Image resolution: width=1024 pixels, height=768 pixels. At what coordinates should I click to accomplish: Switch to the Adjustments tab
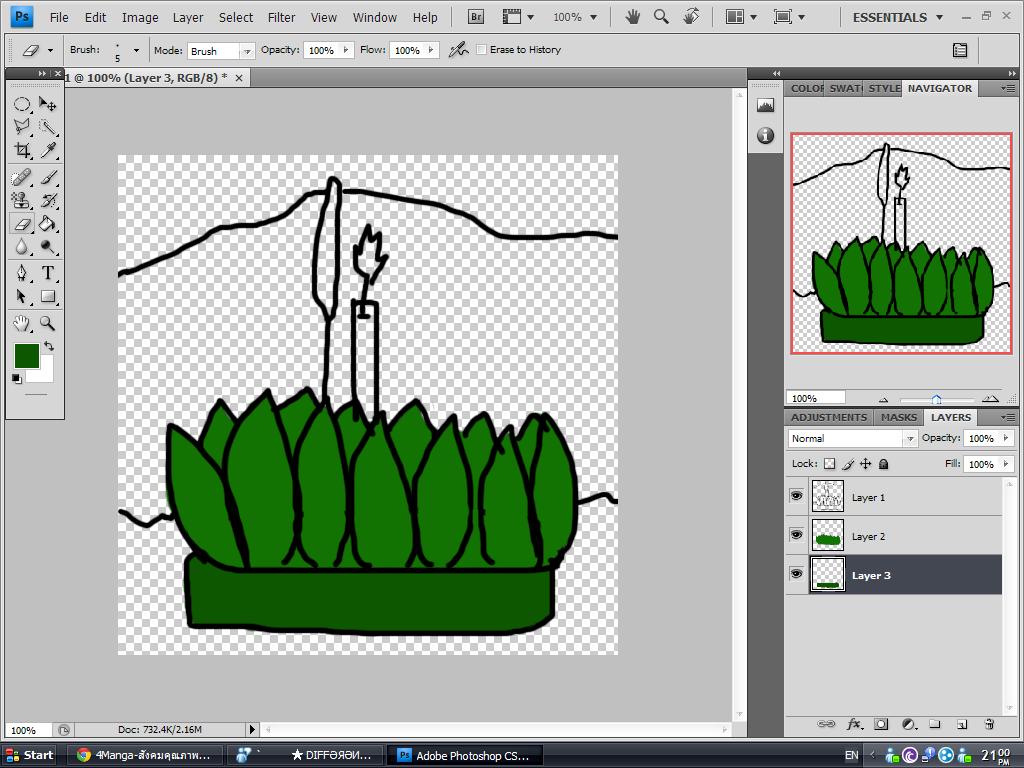[828, 417]
